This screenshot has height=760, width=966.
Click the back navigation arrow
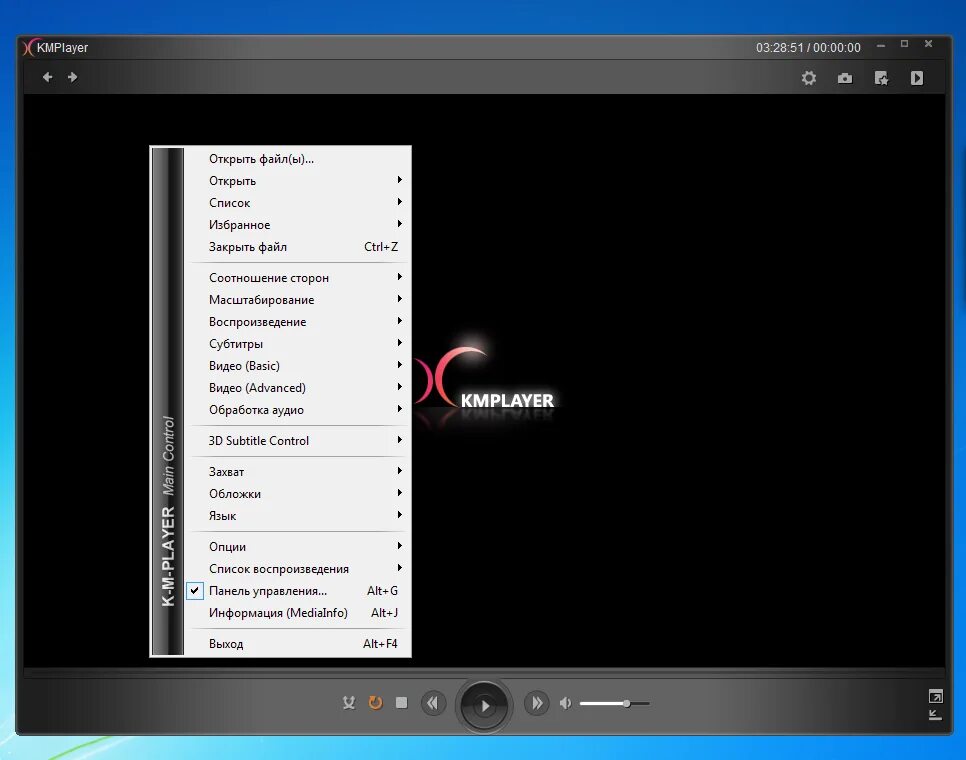[47, 76]
